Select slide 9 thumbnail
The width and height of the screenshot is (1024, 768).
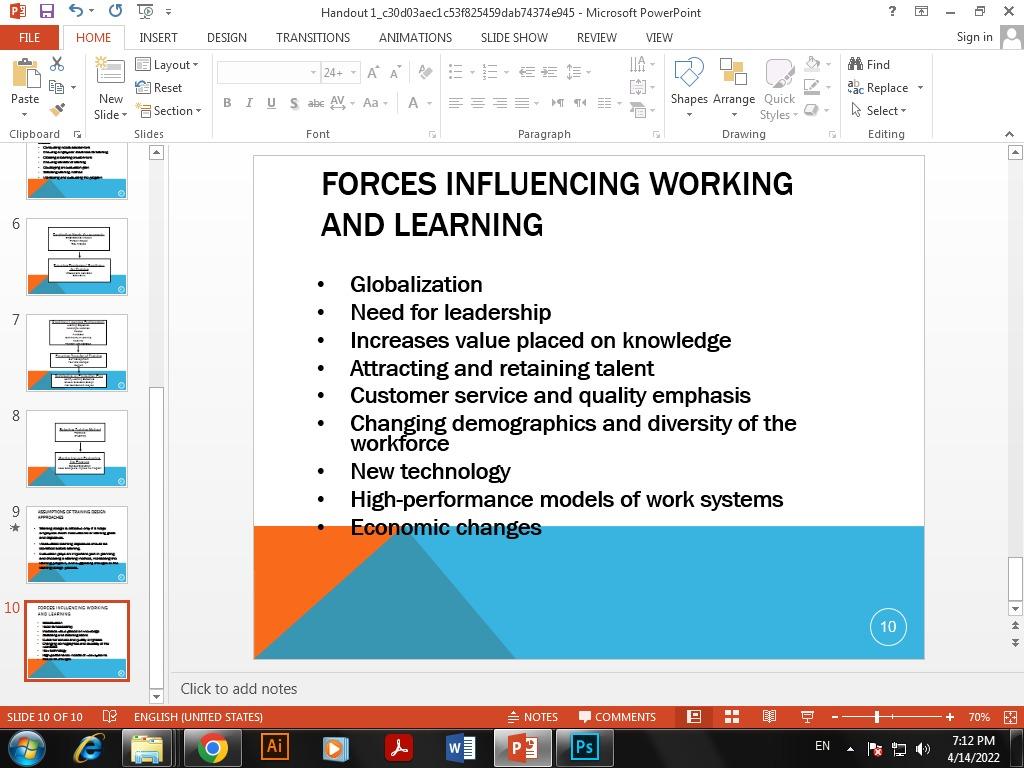[x=76, y=545]
